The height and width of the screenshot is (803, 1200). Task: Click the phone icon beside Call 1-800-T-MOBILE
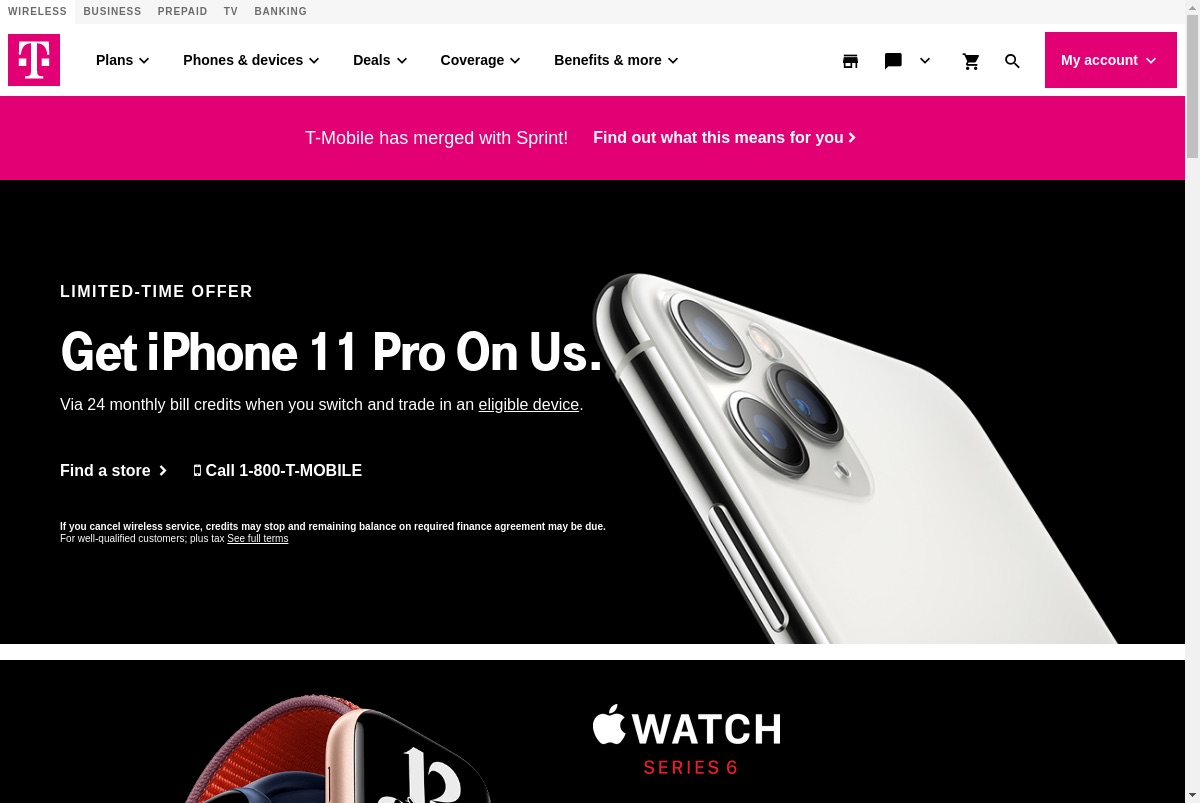point(197,470)
